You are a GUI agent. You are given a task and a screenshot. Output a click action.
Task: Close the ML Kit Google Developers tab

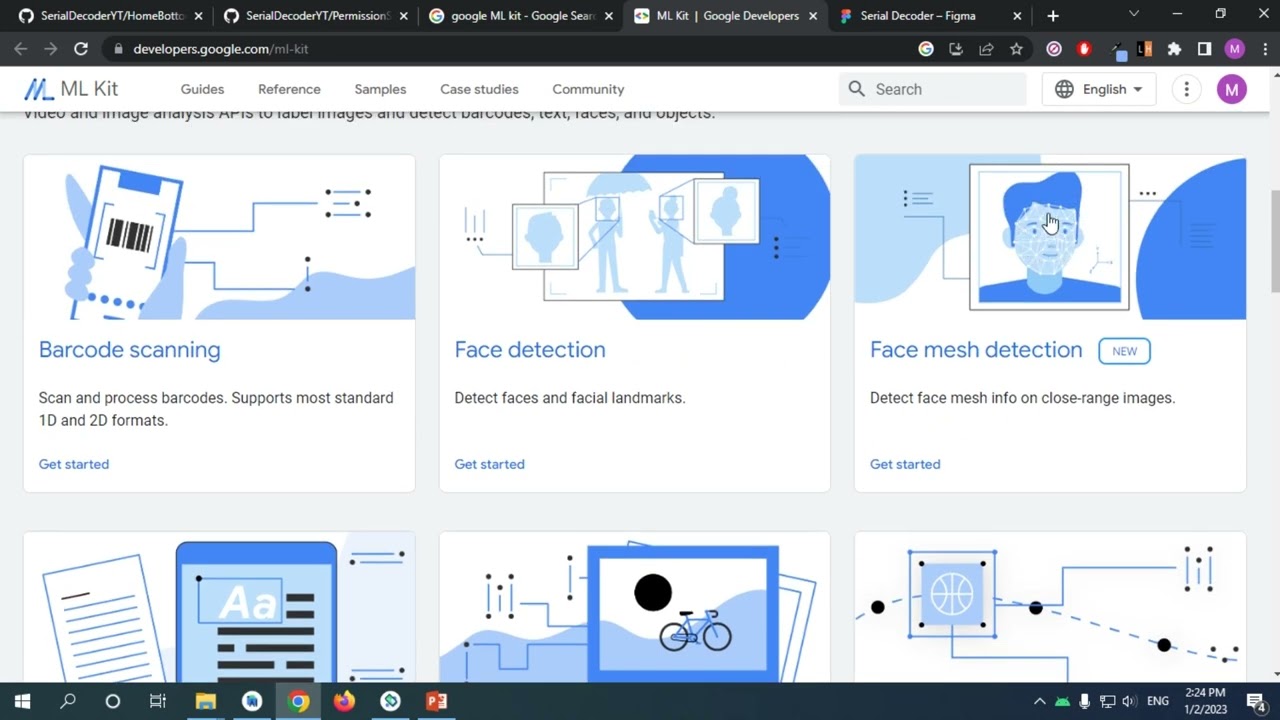tap(813, 16)
